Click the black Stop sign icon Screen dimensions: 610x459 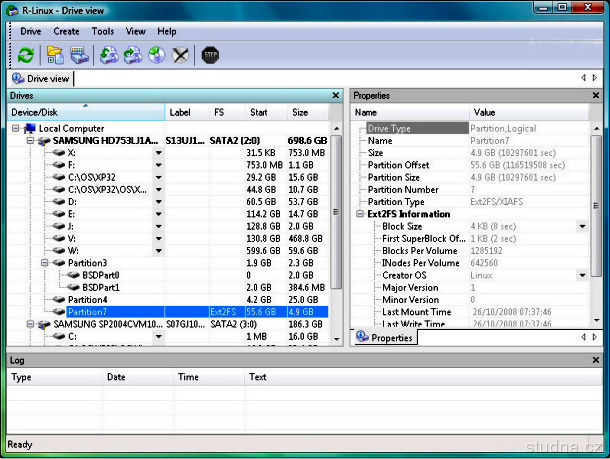pyautogui.click(x=210, y=55)
